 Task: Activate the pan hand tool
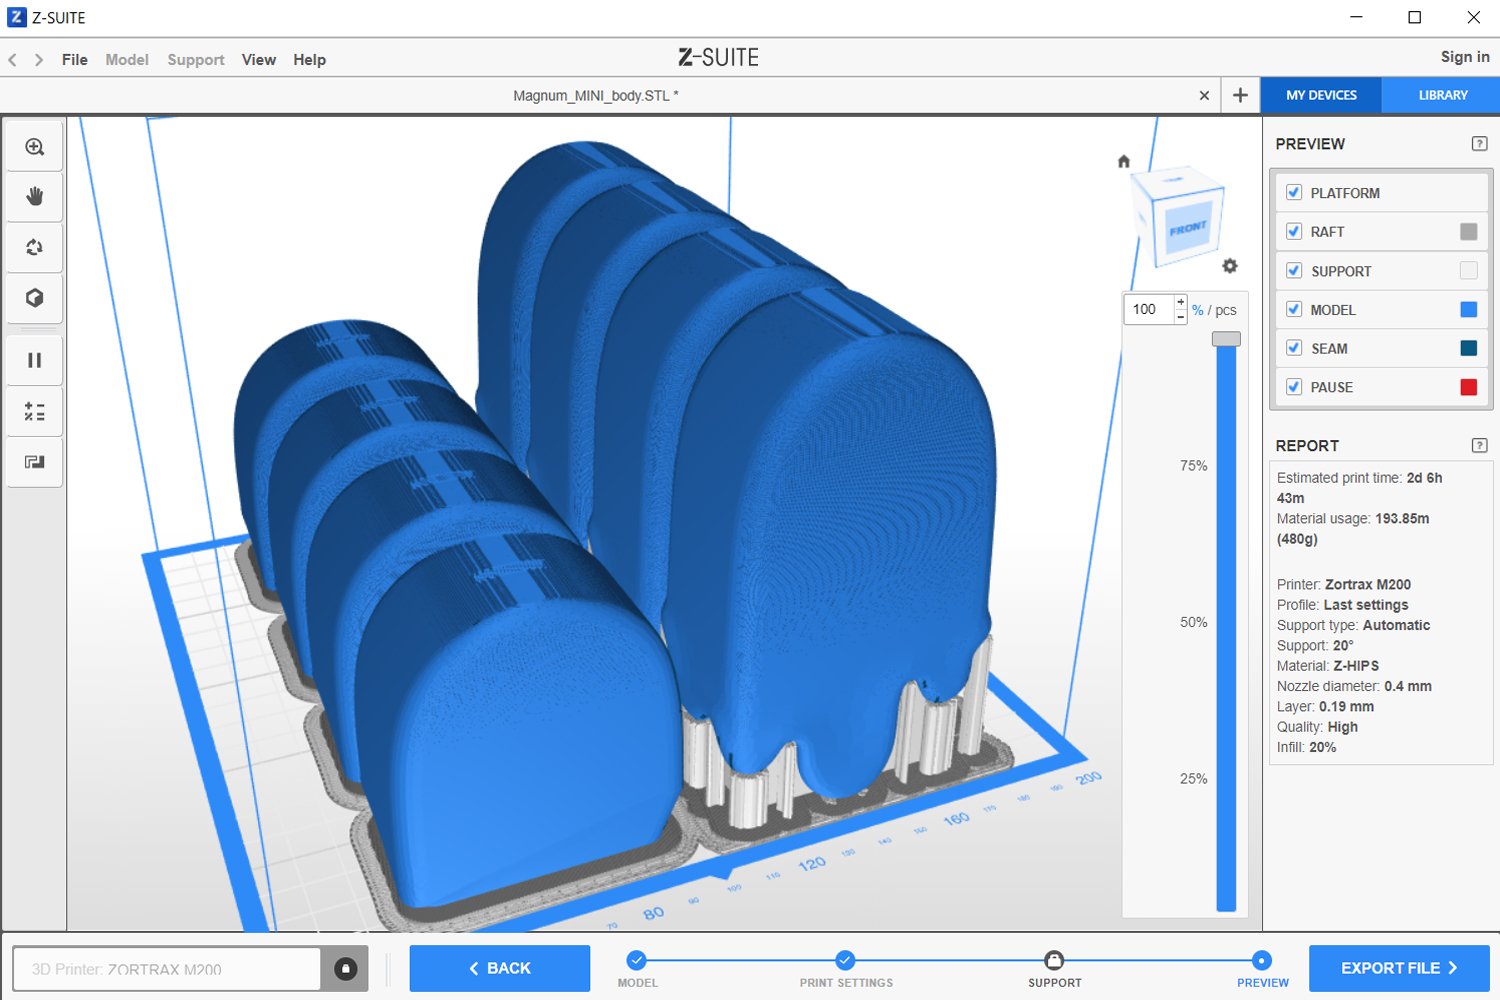click(x=35, y=197)
